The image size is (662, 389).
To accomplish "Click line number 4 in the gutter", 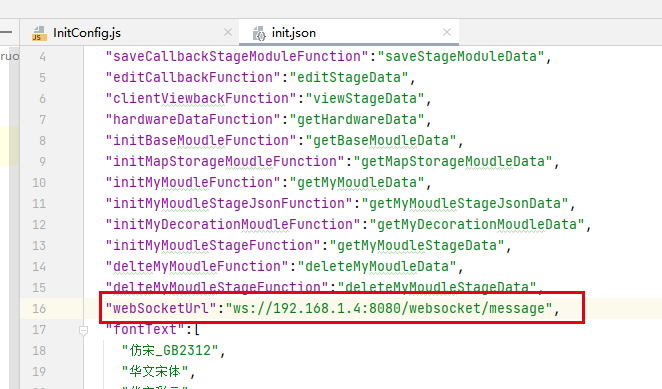I will (x=42, y=57).
